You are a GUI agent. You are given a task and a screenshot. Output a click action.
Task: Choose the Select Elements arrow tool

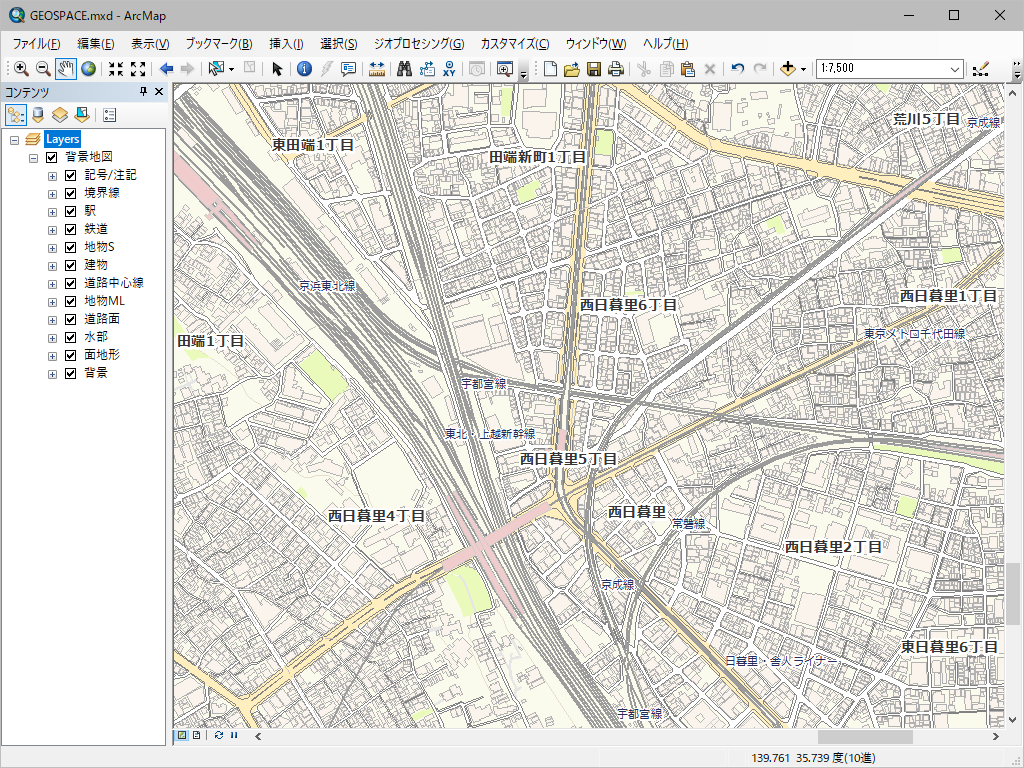pos(277,69)
